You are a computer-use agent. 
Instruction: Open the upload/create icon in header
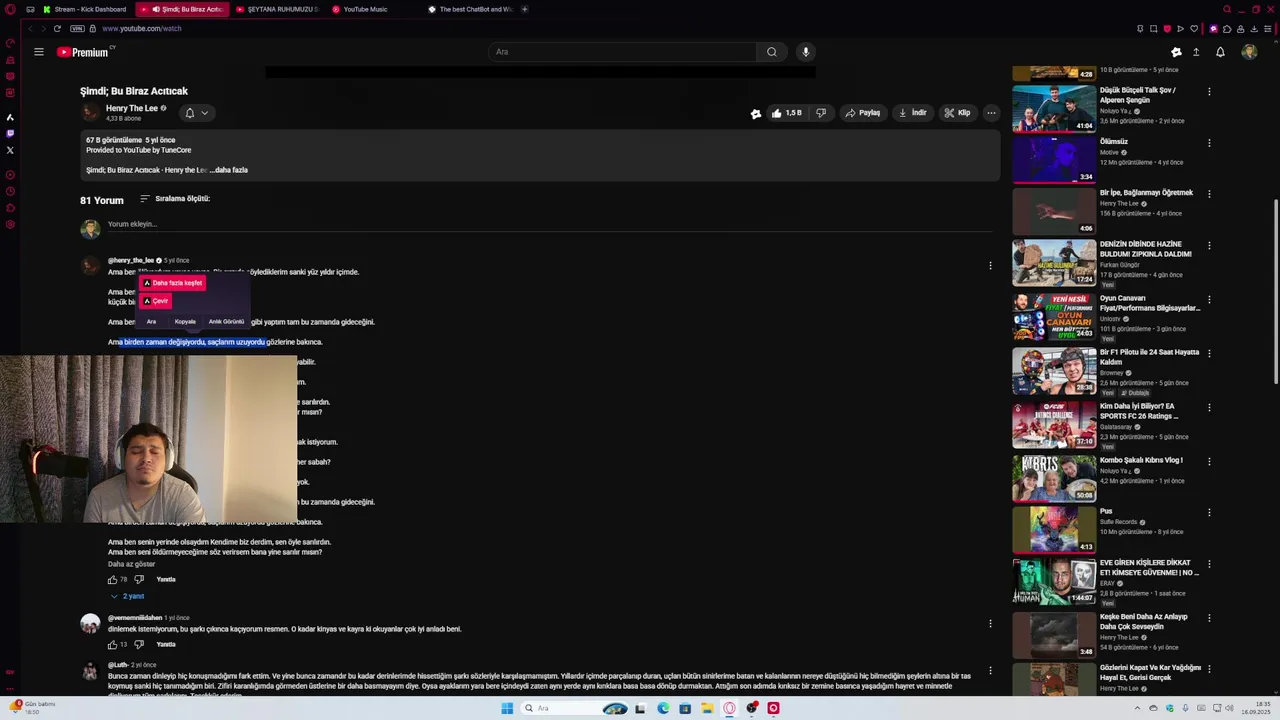coord(1196,52)
